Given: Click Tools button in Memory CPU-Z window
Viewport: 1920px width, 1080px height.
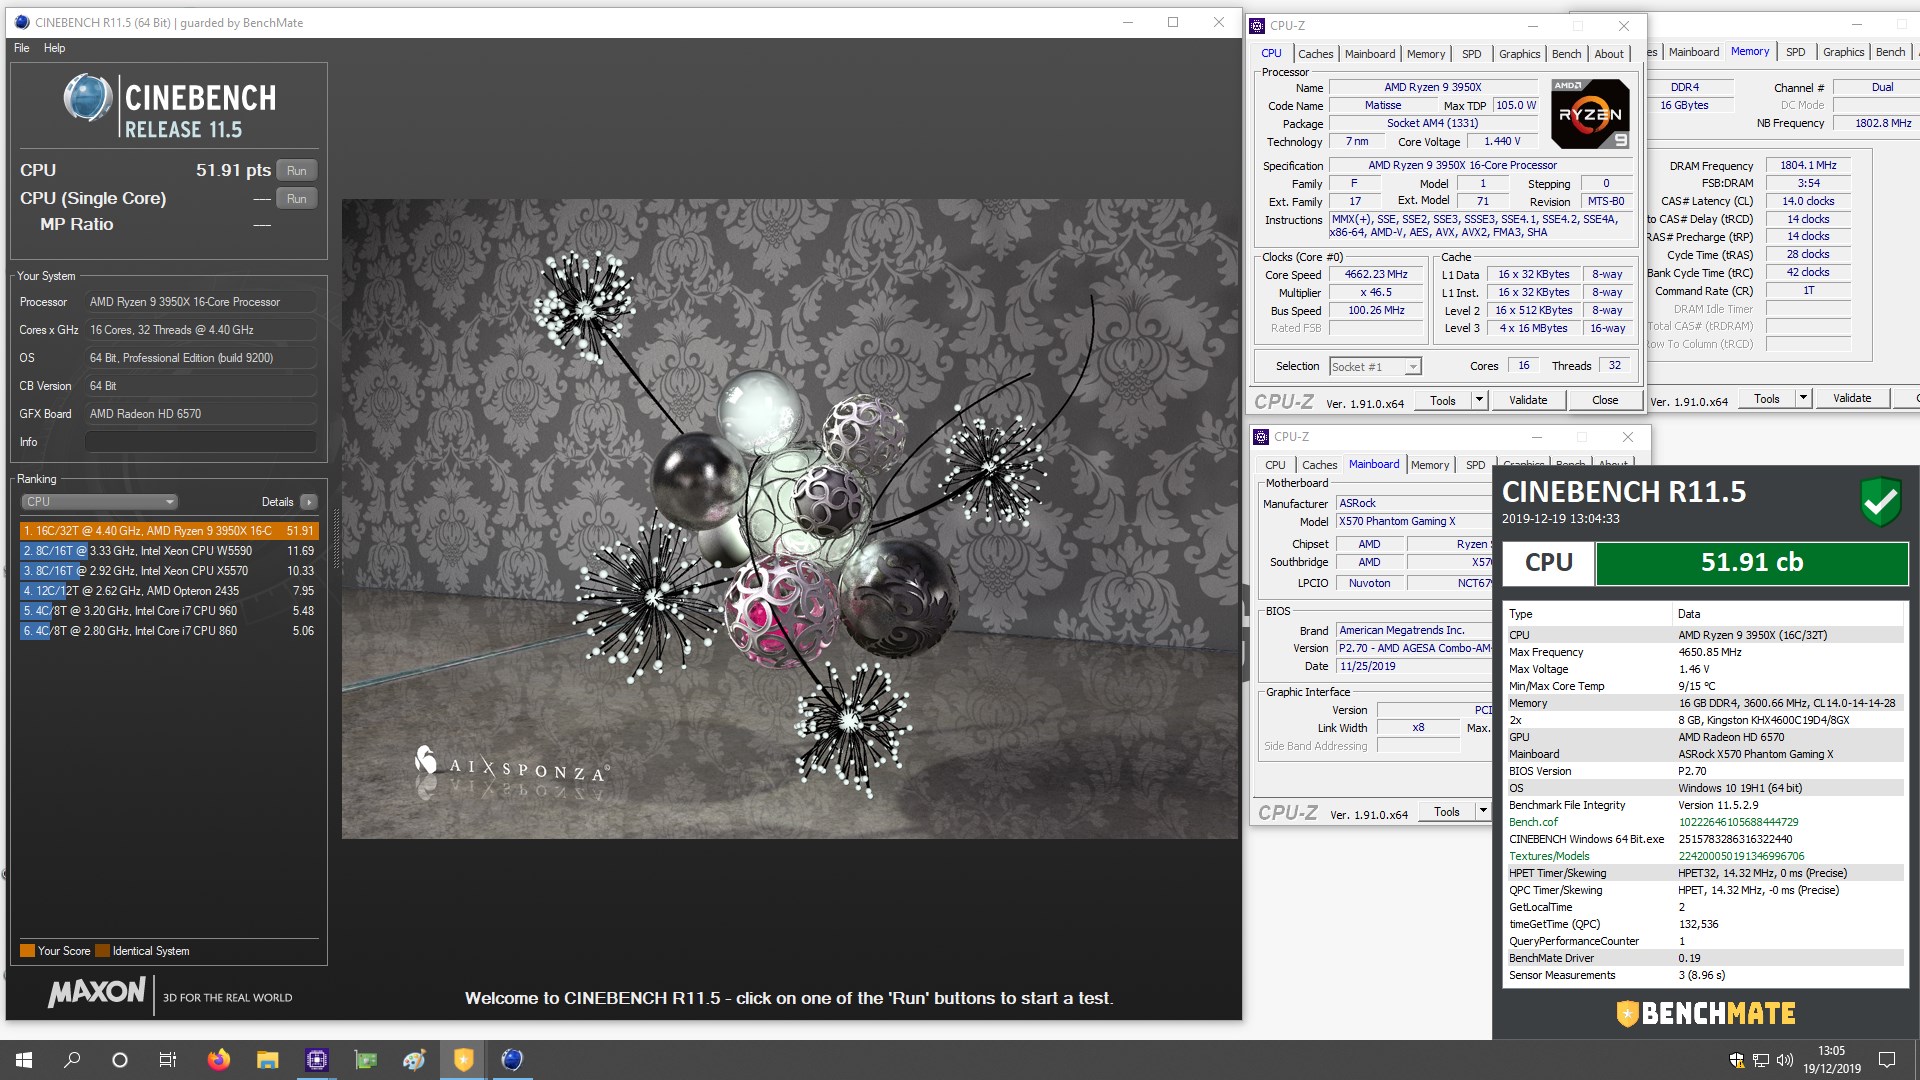Looking at the screenshot, I should tap(1767, 399).
